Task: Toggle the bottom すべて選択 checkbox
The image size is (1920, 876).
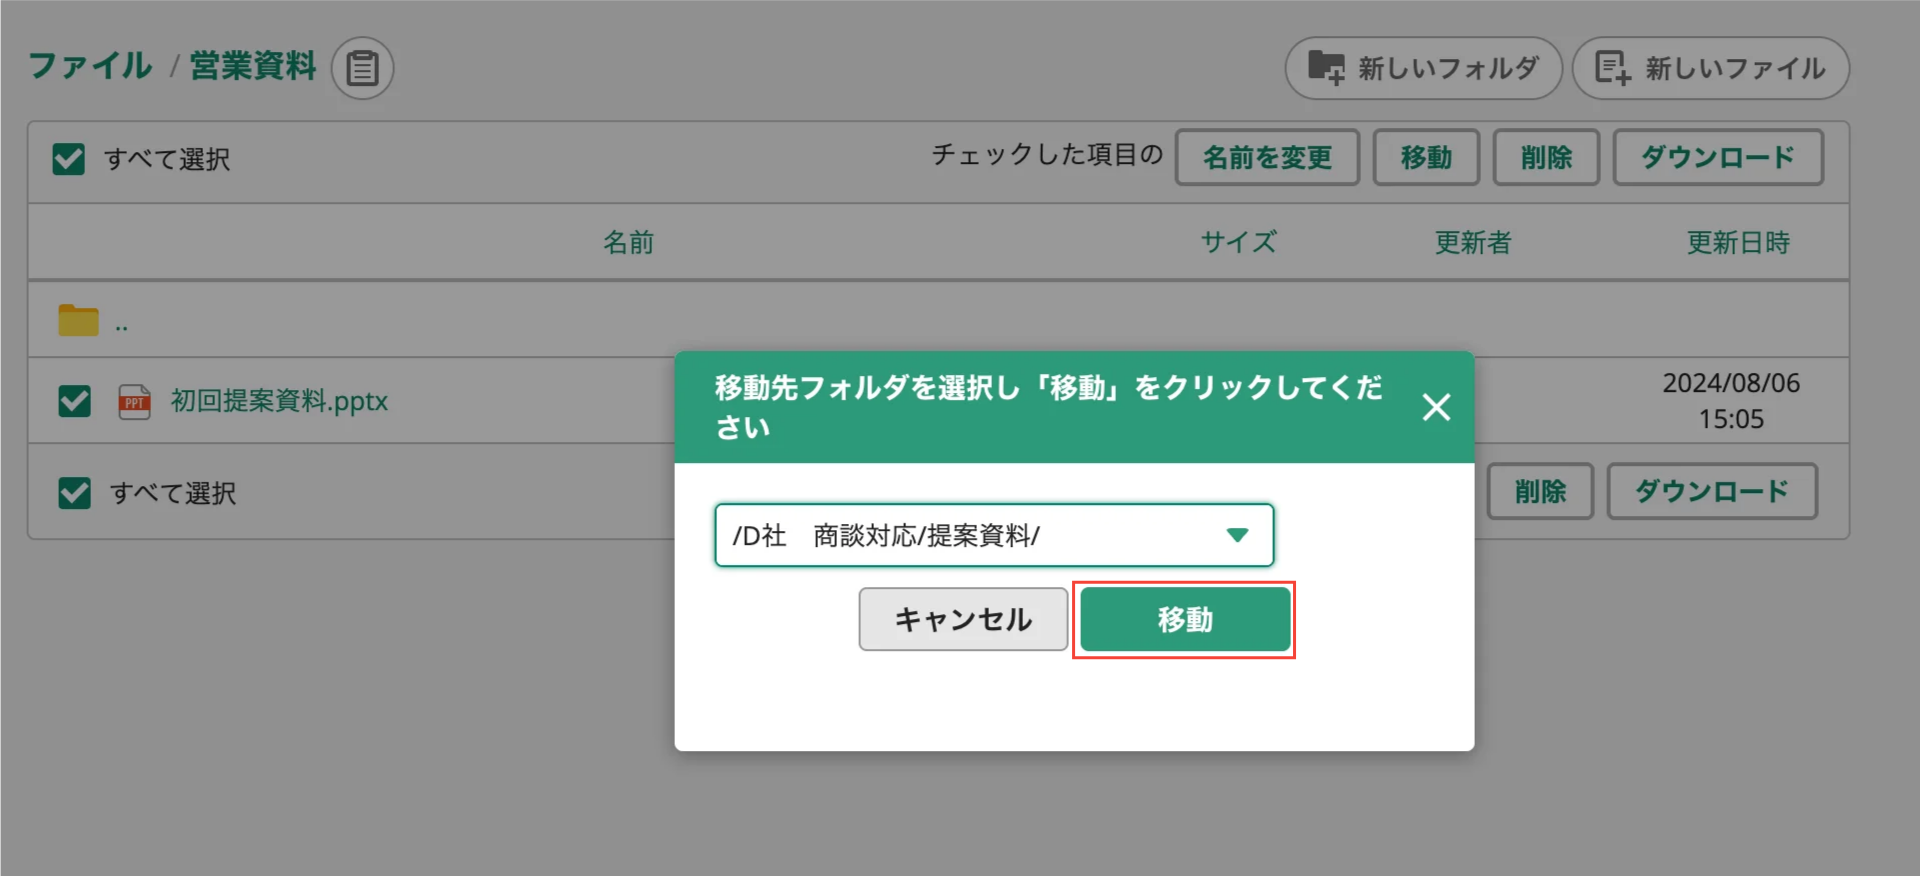Action: click(x=74, y=493)
